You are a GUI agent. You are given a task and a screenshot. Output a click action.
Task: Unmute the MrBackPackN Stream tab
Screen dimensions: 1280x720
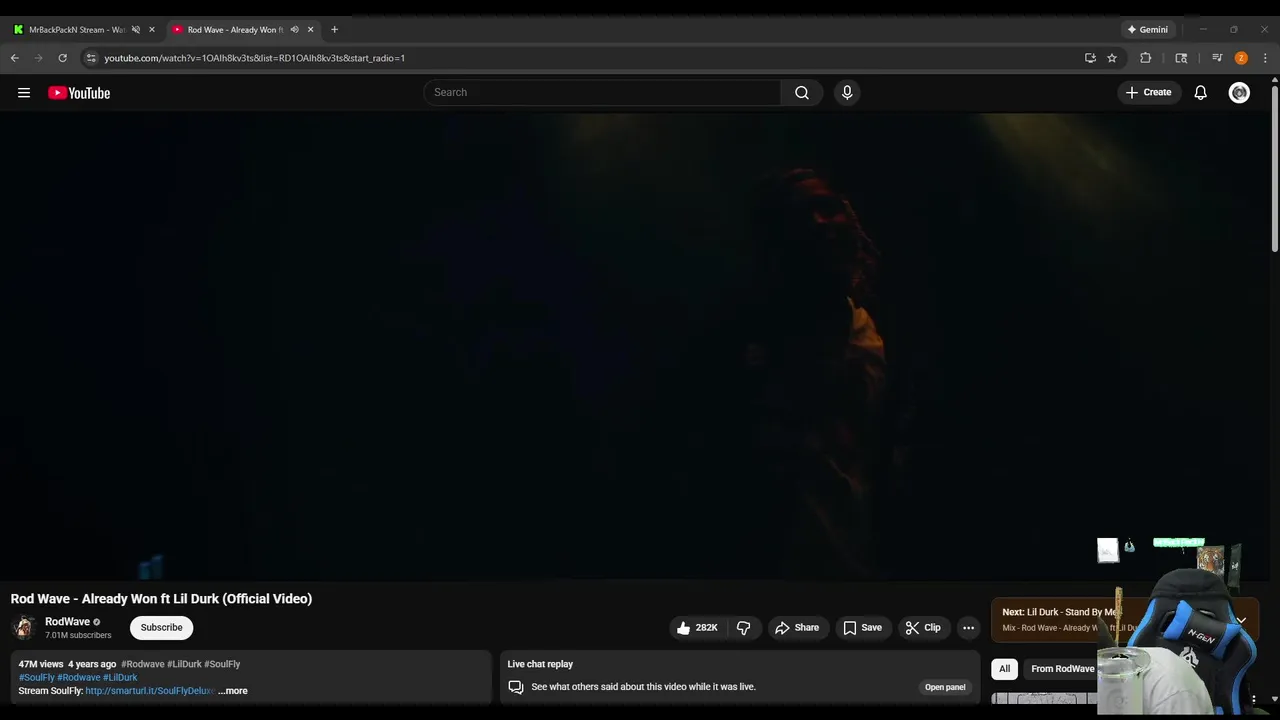point(136,30)
